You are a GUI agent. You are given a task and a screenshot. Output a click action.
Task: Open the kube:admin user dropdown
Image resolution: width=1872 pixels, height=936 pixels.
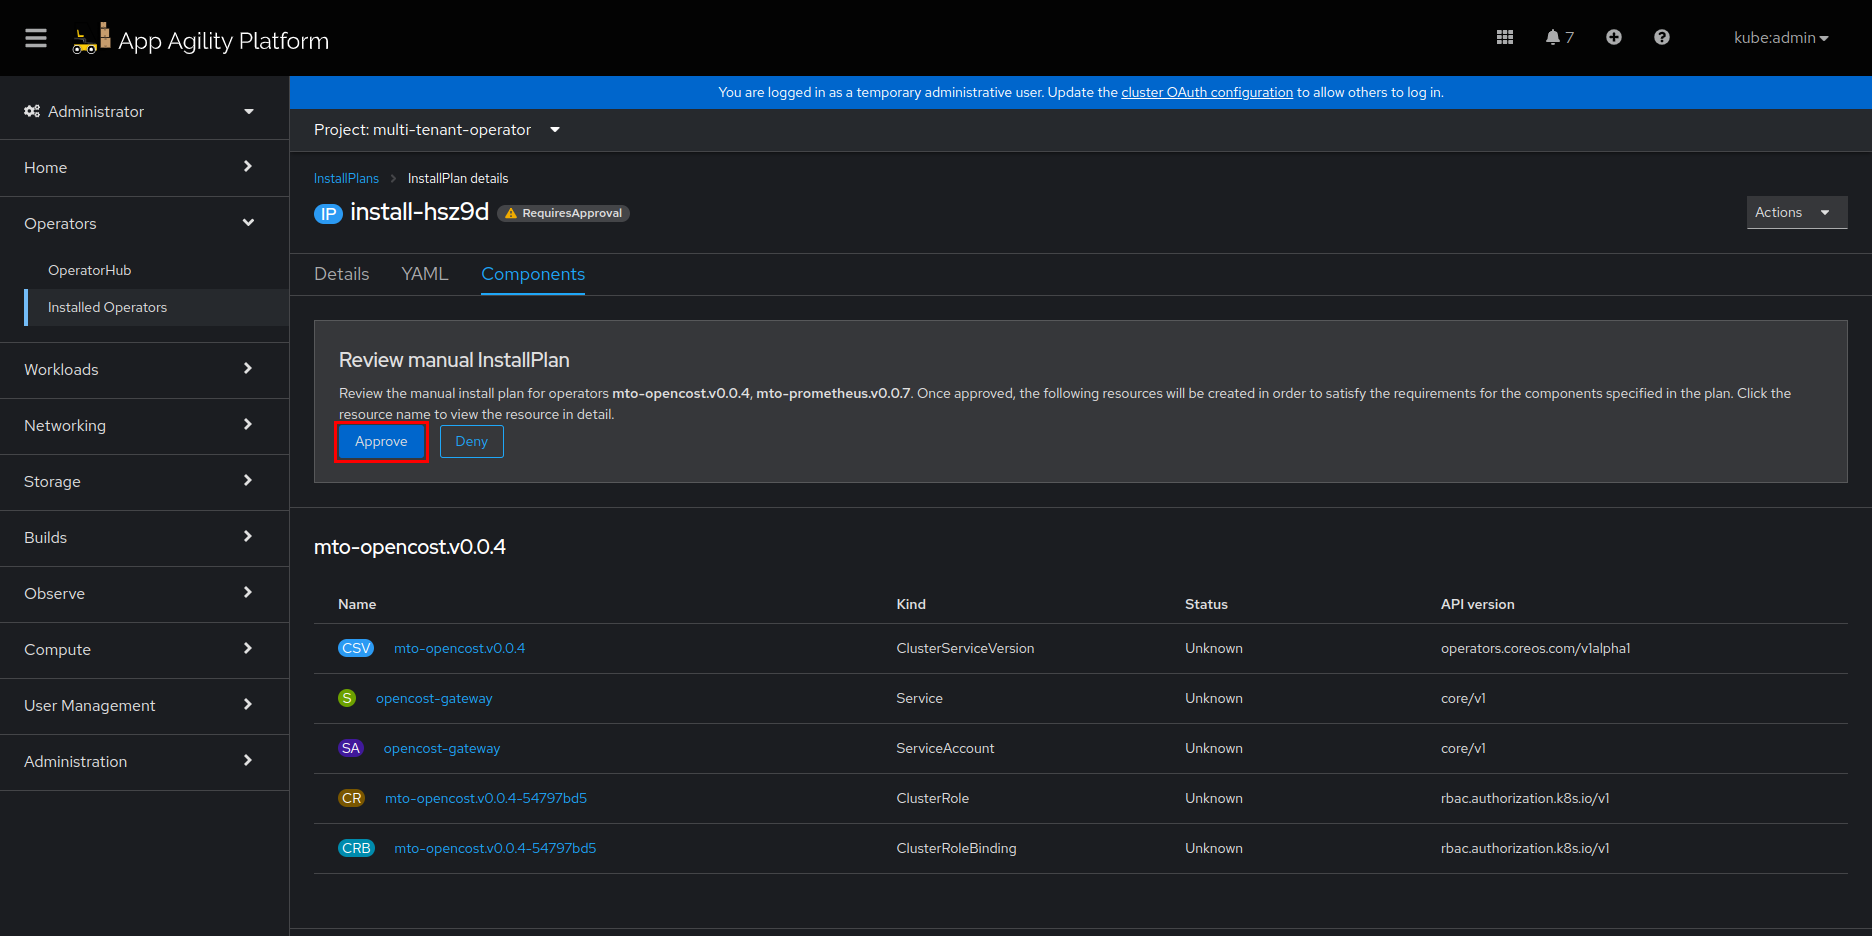[1780, 38]
